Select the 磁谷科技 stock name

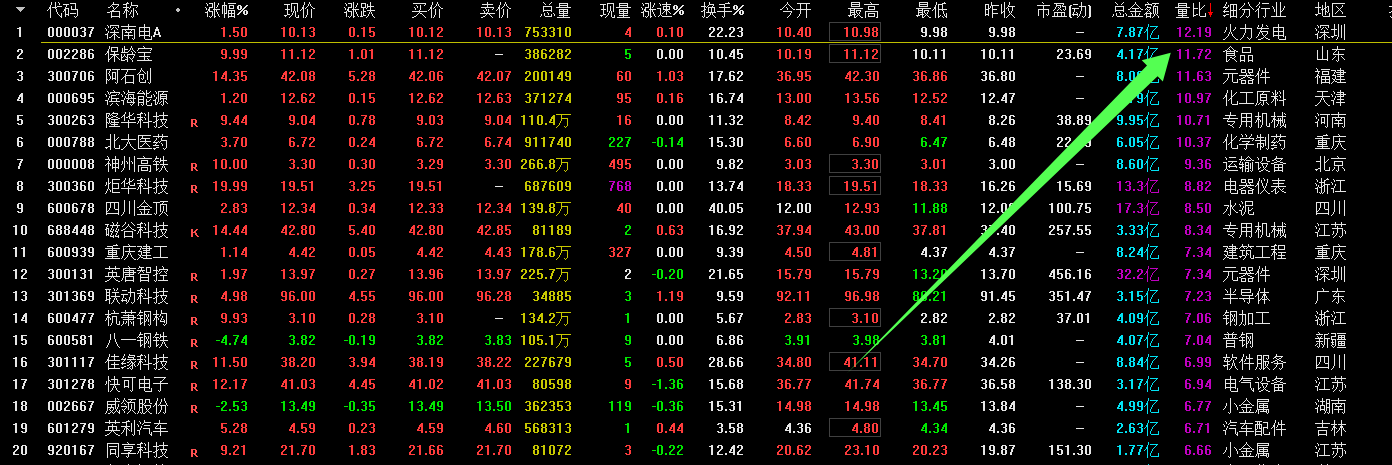click(138, 230)
